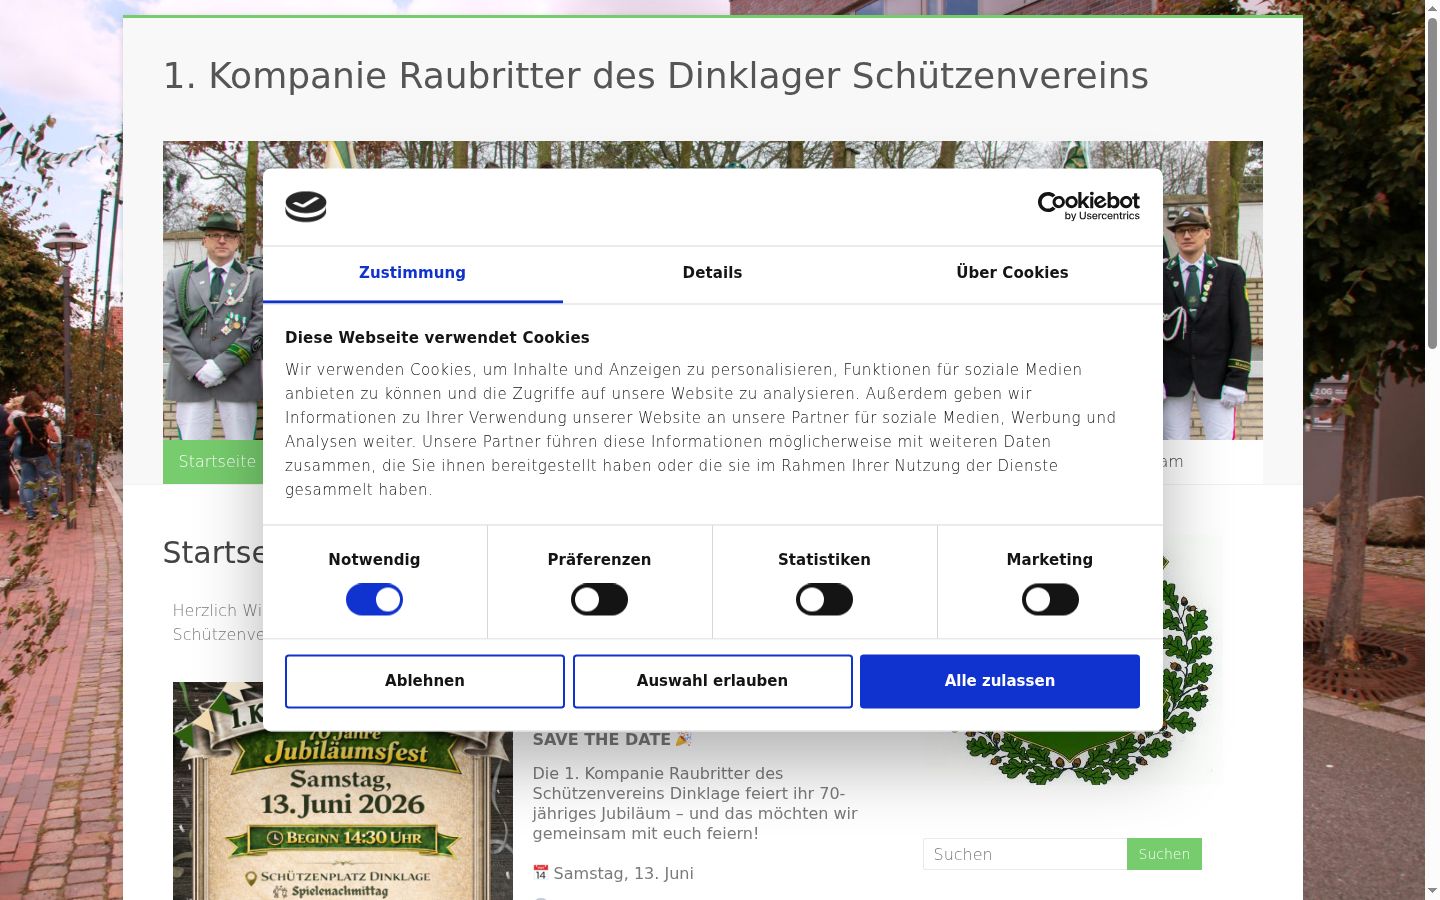Click the site title 1. Kompanie Raubritter
1440x900 pixels.
coord(656,76)
